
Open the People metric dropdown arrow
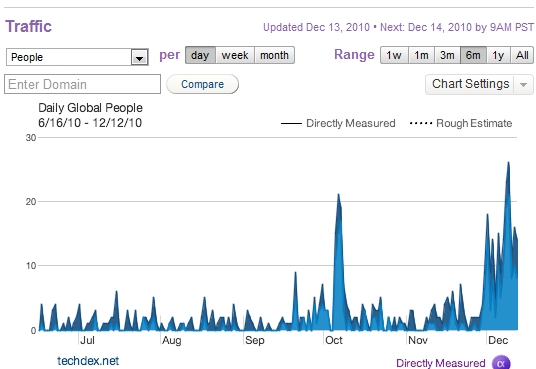(x=139, y=57)
